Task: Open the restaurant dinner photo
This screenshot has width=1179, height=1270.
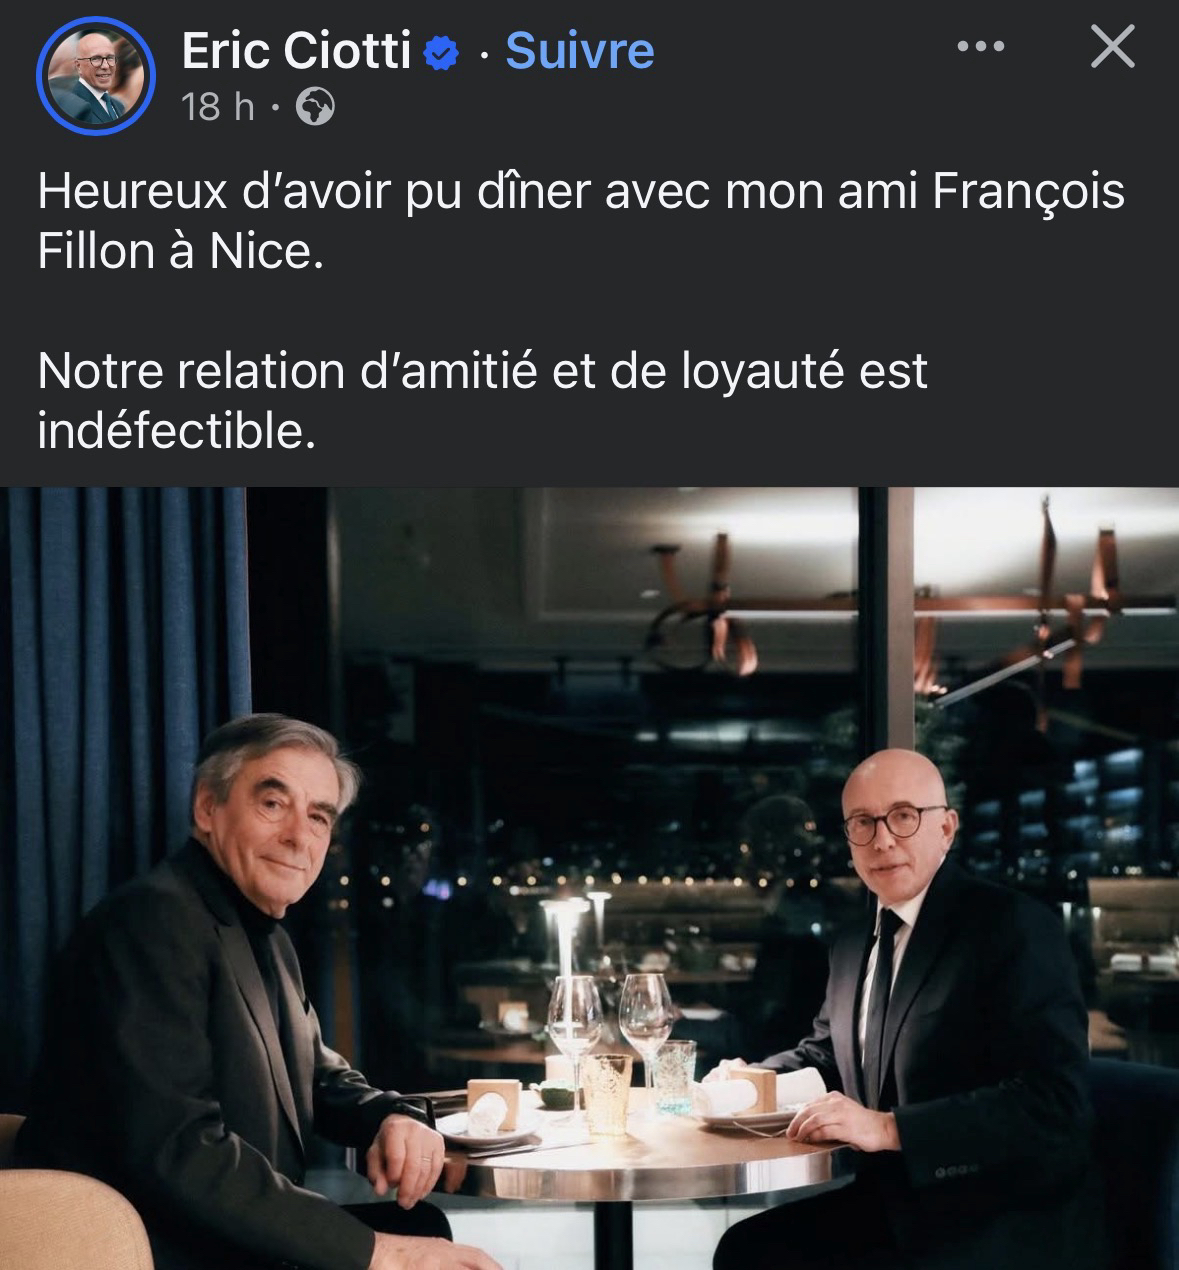Action: (590, 878)
